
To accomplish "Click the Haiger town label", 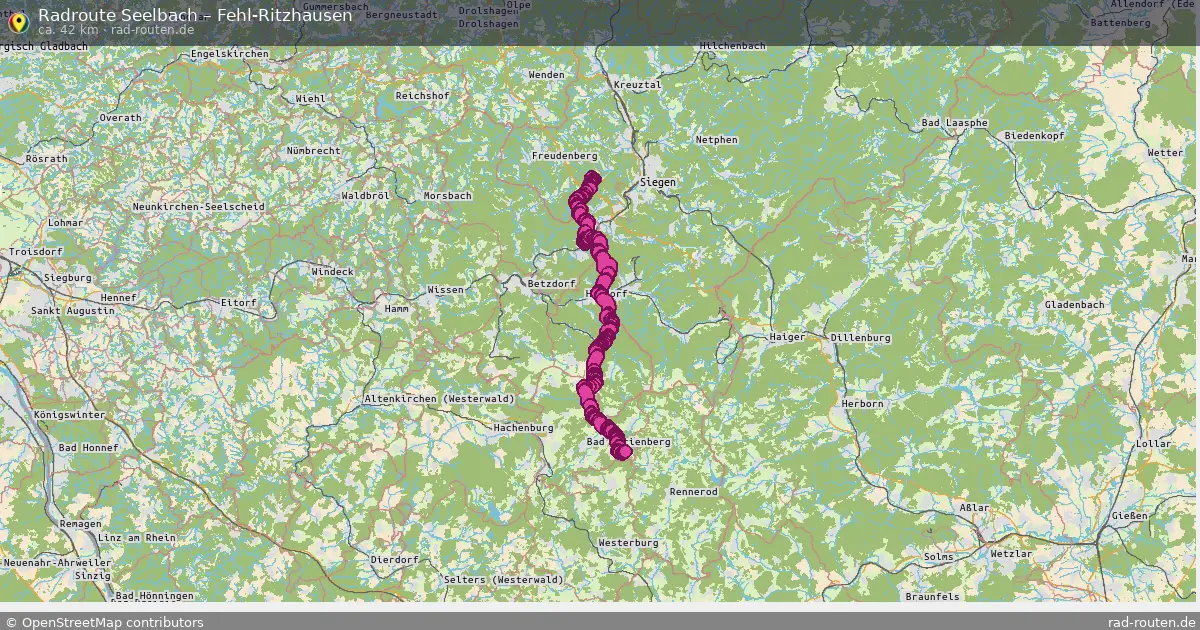I will click(787, 337).
